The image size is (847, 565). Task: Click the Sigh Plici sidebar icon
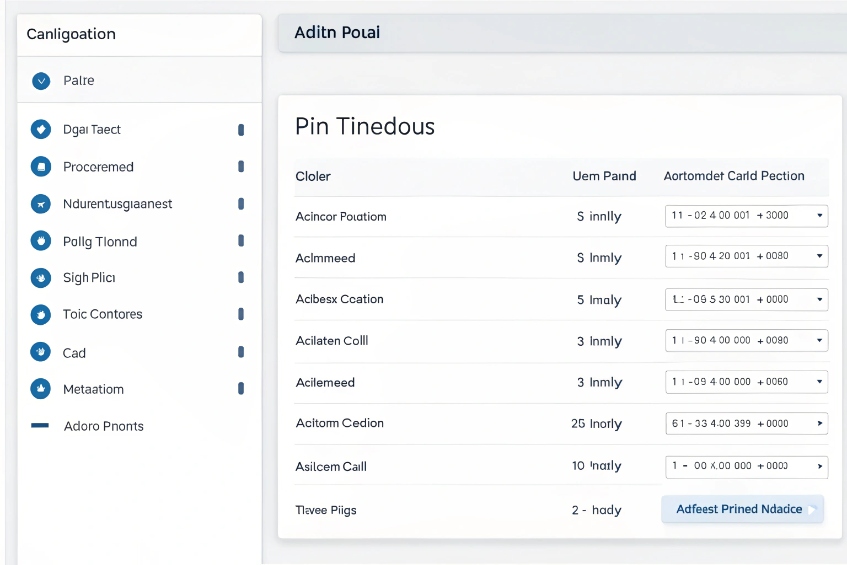click(x=41, y=278)
